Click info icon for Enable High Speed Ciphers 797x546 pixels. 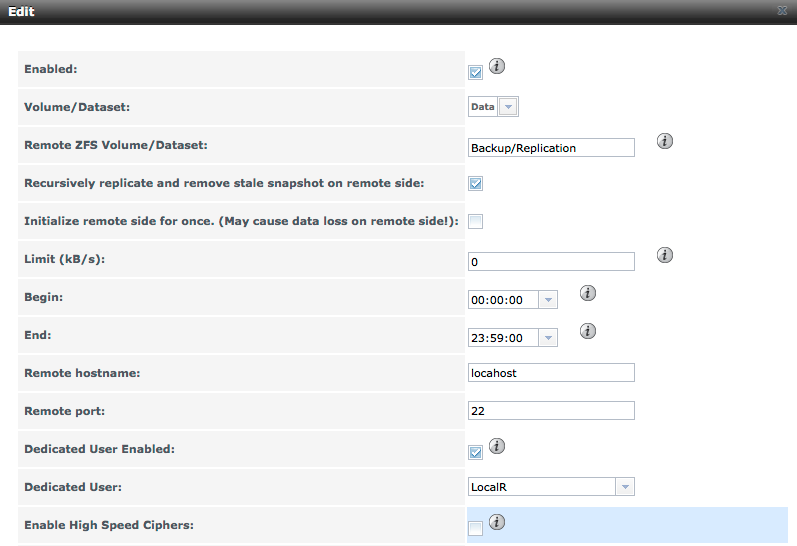pyautogui.click(x=497, y=522)
